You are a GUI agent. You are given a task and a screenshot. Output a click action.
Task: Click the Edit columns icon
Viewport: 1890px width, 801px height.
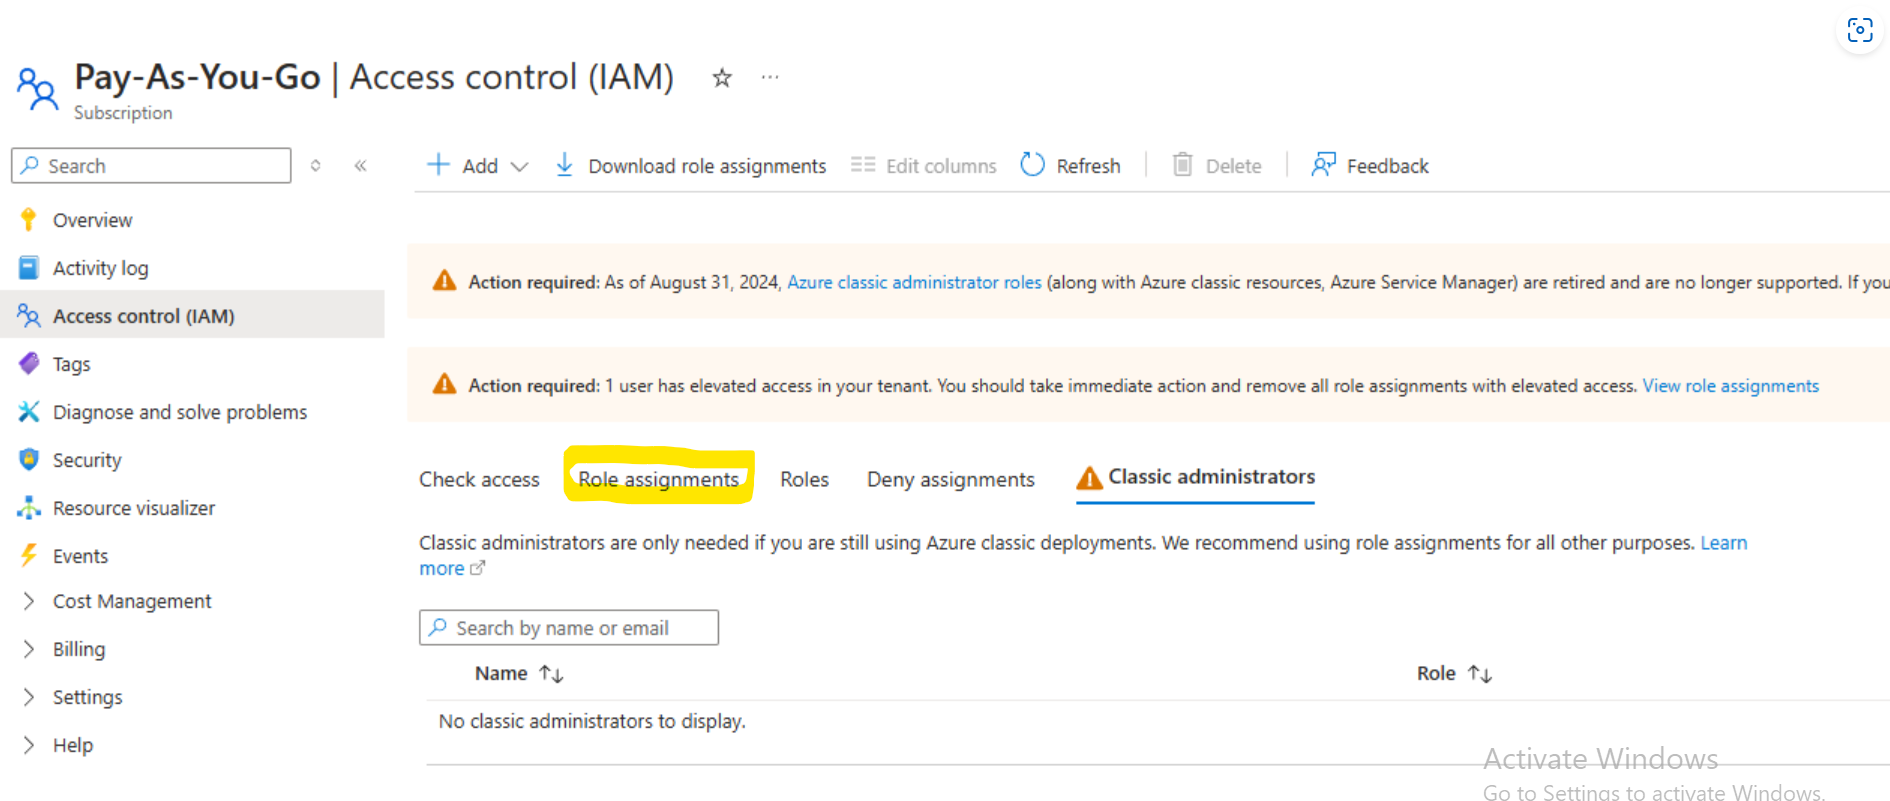tap(863, 164)
